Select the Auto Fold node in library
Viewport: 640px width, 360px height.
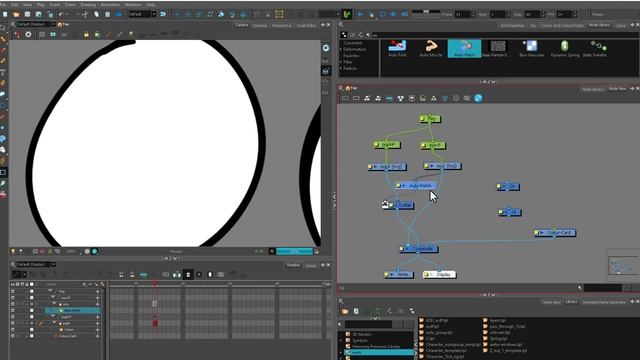tap(397, 49)
